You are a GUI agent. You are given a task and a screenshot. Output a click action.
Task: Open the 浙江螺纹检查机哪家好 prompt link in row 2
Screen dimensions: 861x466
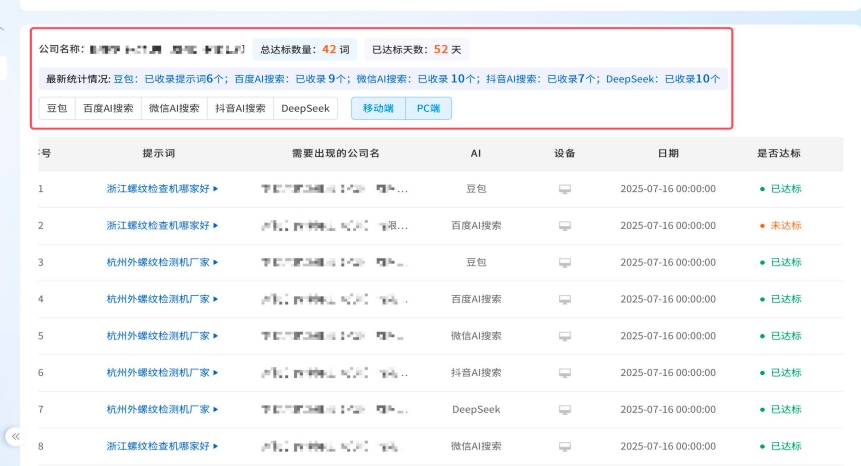click(158, 226)
